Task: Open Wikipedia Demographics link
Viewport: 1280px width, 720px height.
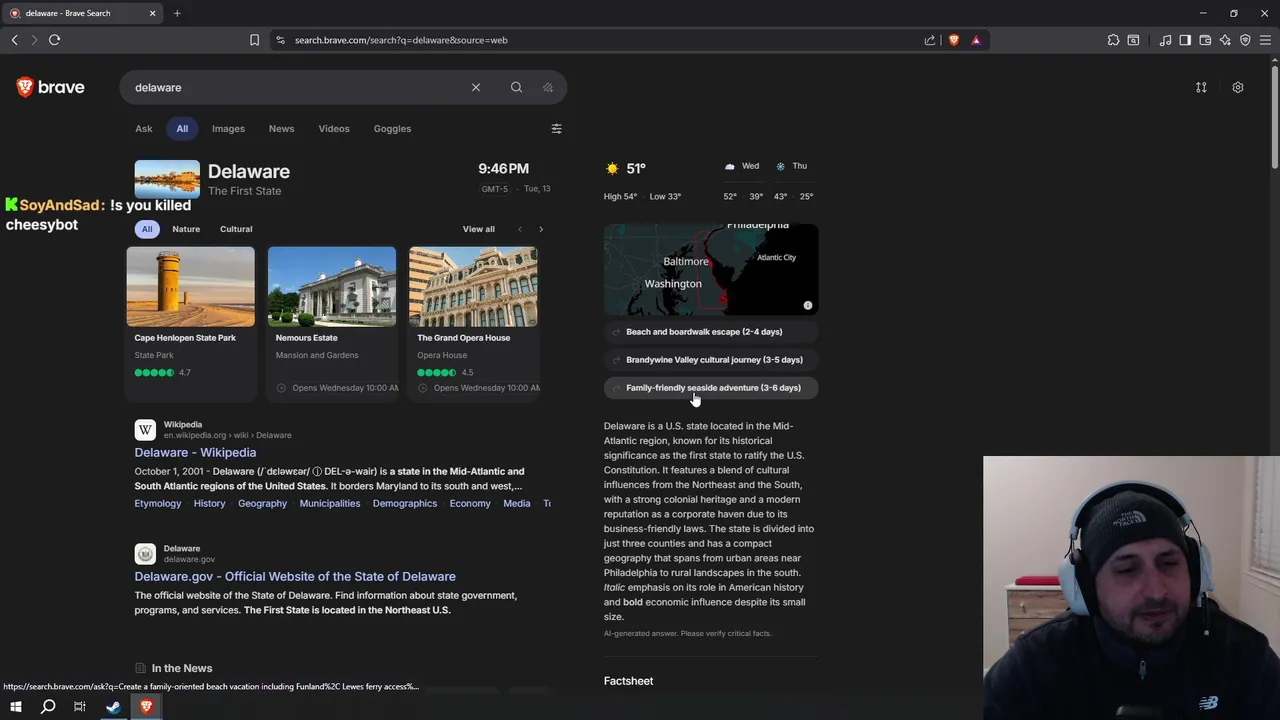Action: (x=404, y=503)
